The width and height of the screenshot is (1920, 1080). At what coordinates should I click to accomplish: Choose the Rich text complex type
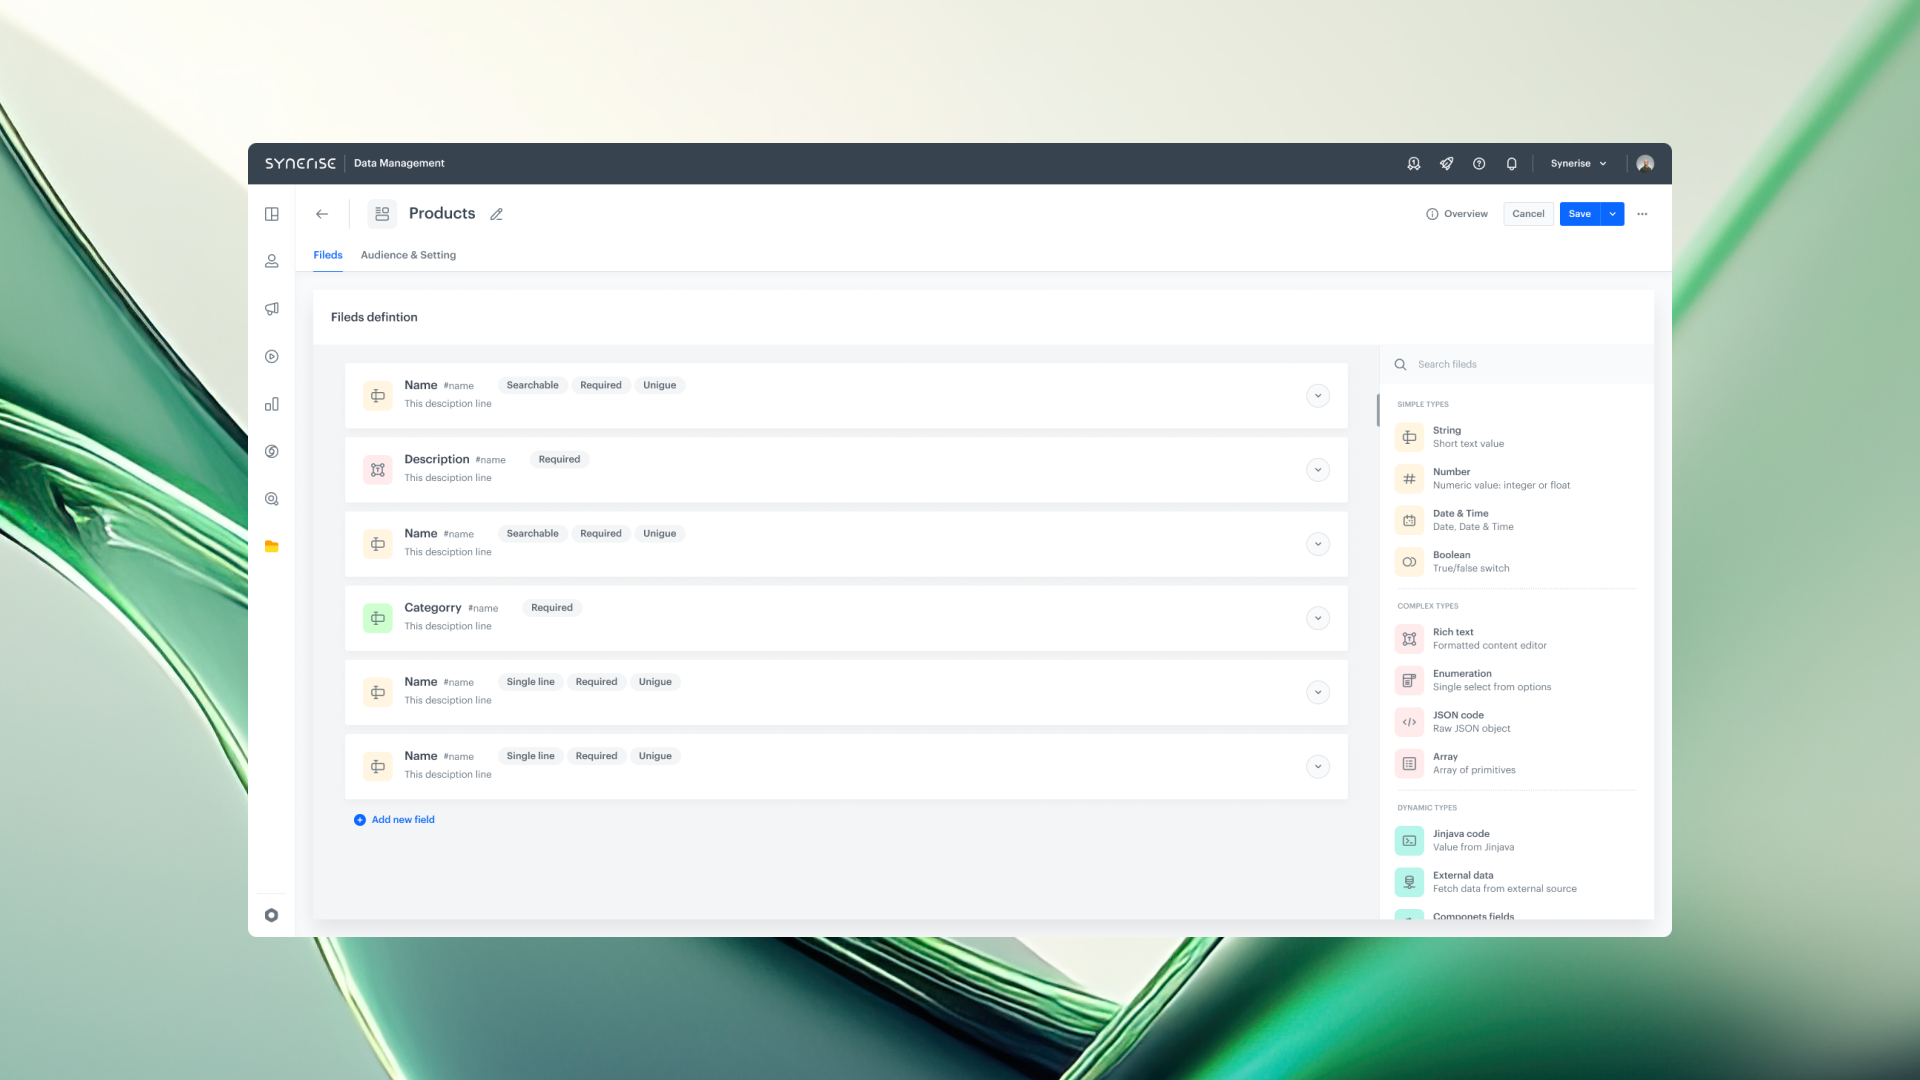1453,638
